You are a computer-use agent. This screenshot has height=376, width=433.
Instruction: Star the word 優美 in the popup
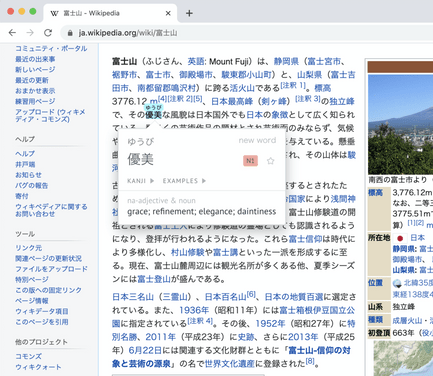pyautogui.click(x=270, y=161)
